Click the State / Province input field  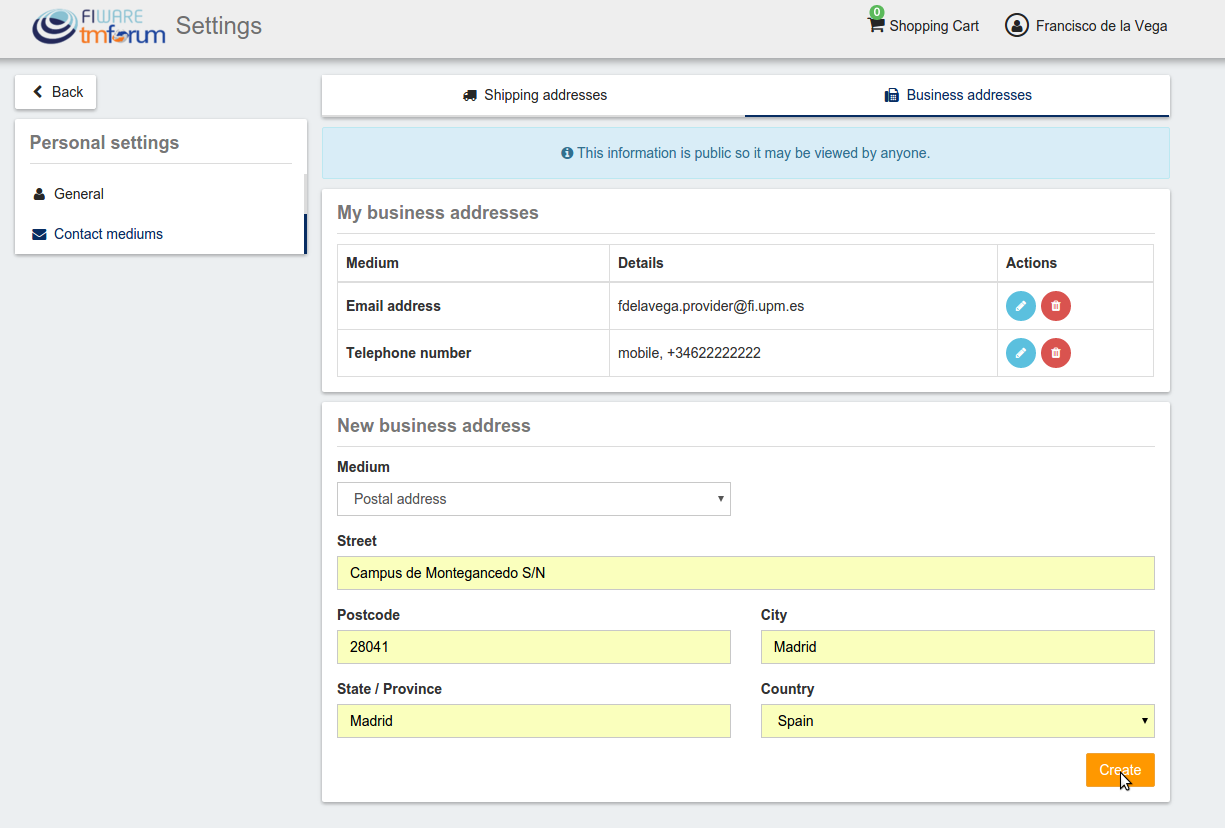534,721
